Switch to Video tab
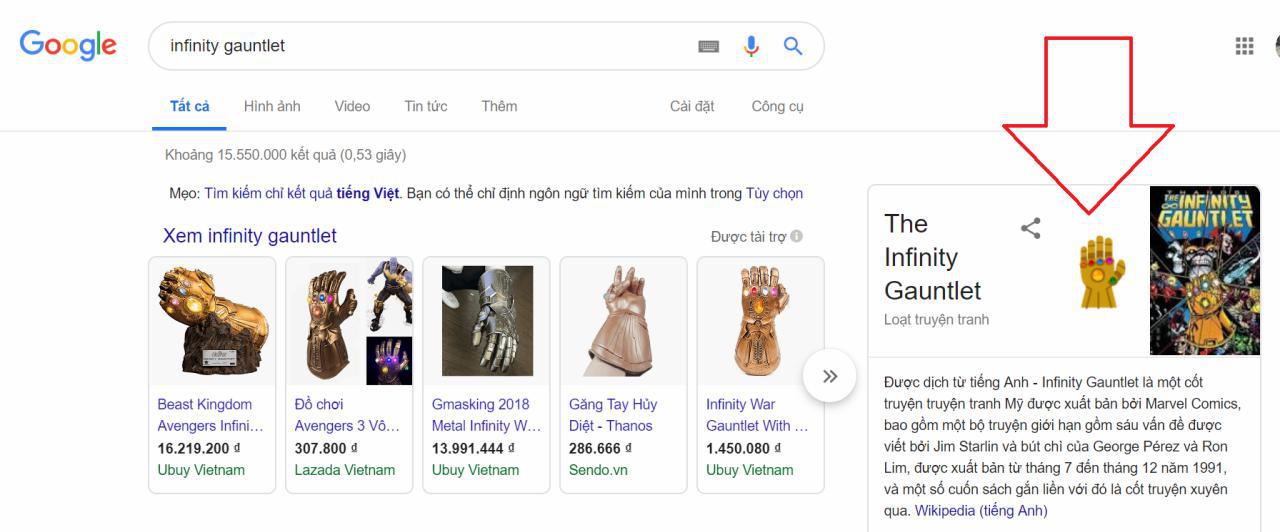This screenshot has width=1280, height=532. pyautogui.click(x=352, y=106)
